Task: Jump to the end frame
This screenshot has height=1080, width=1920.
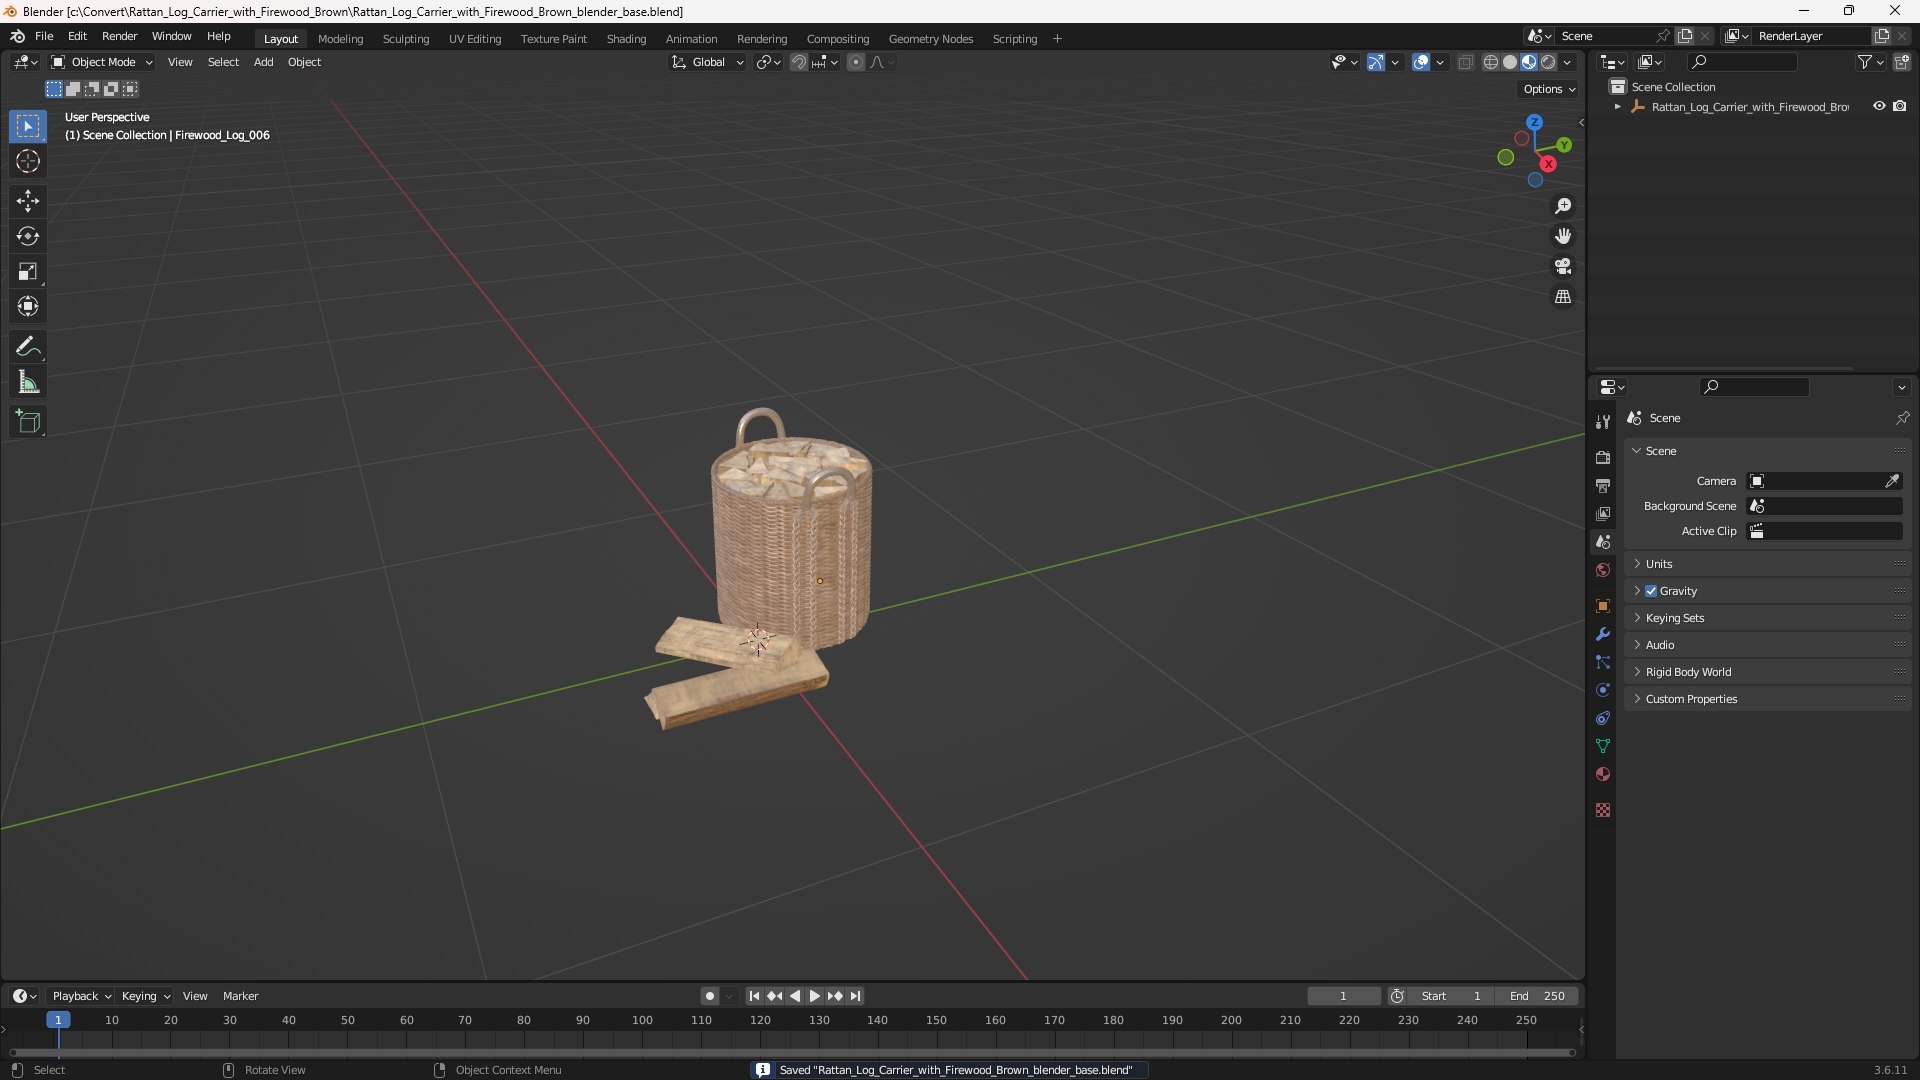Action: pyautogui.click(x=855, y=996)
